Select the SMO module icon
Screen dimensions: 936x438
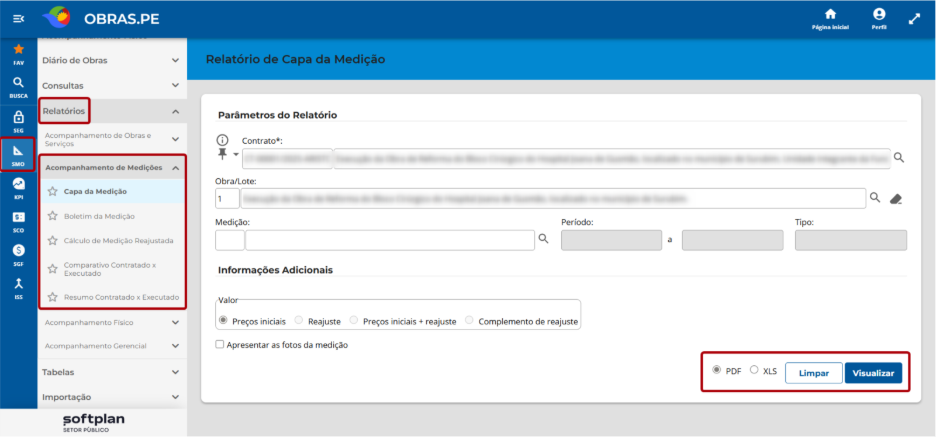(x=19, y=155)
